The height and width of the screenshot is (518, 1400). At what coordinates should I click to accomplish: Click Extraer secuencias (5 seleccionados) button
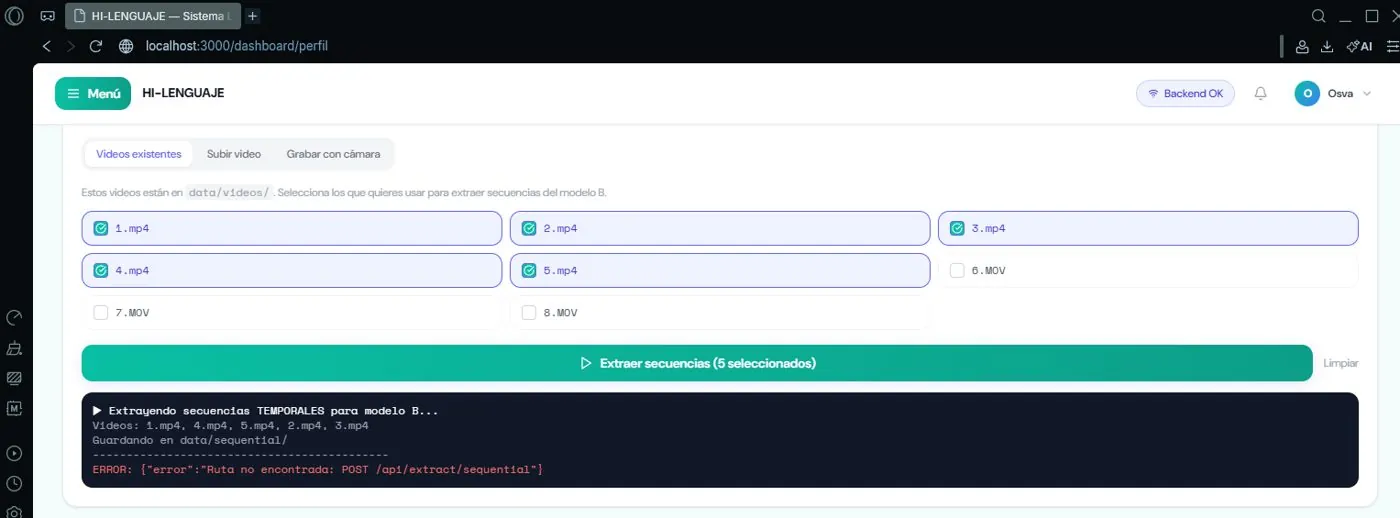tap(697, 363)
